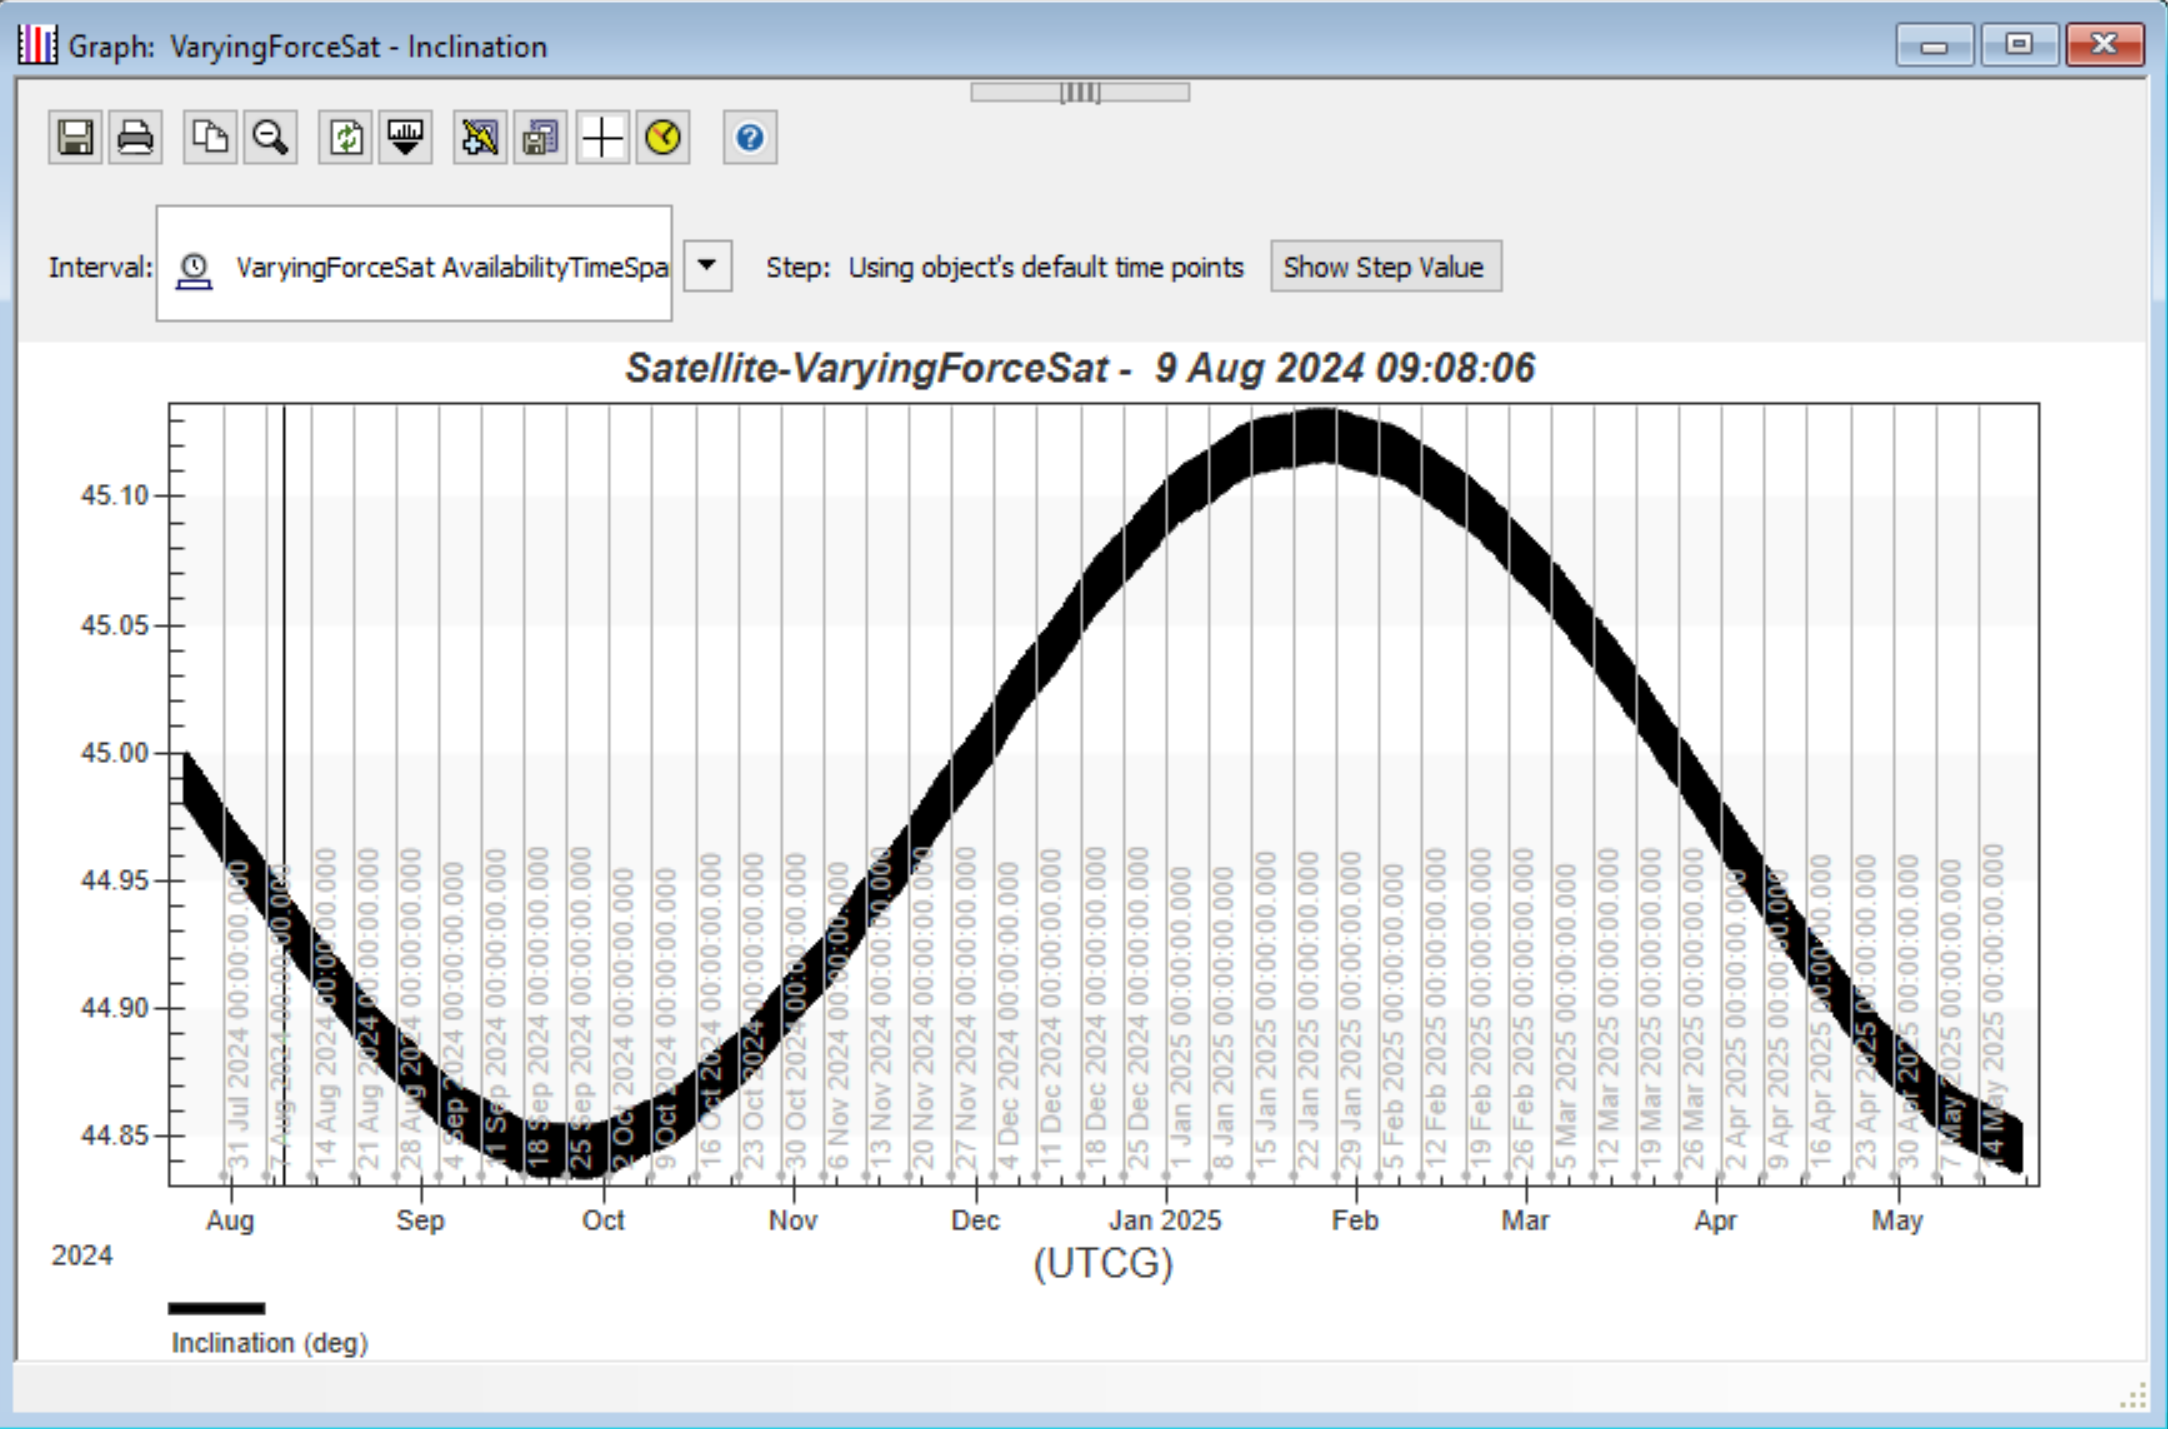Click the jump-to-data graph arrow icon
The image size is (2168, 1429).
pos(406,137)
